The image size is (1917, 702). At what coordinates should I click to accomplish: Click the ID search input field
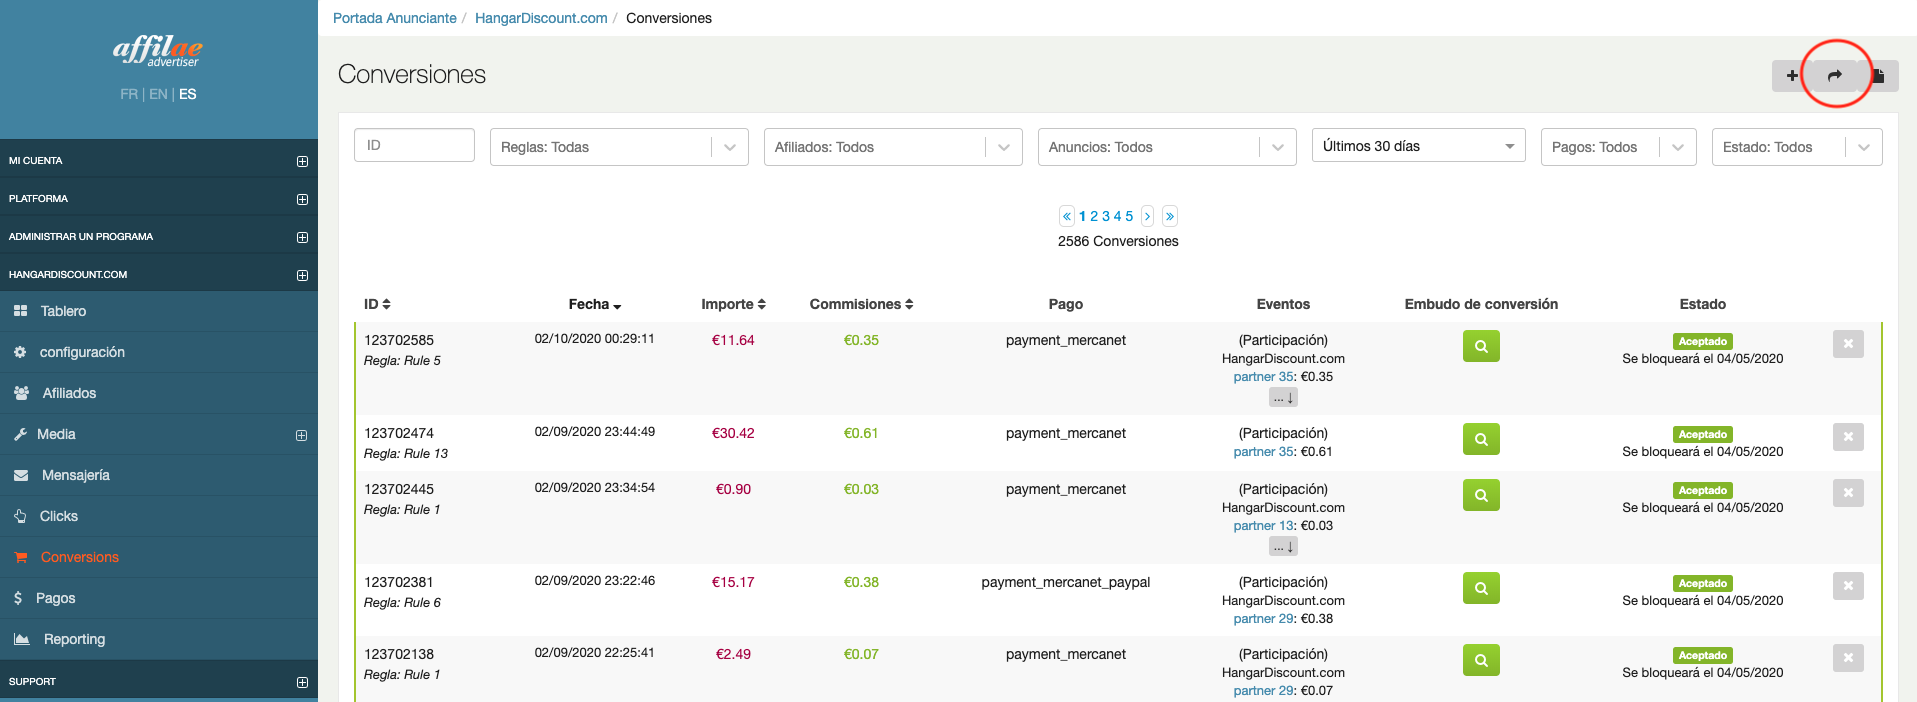(414, 145)
